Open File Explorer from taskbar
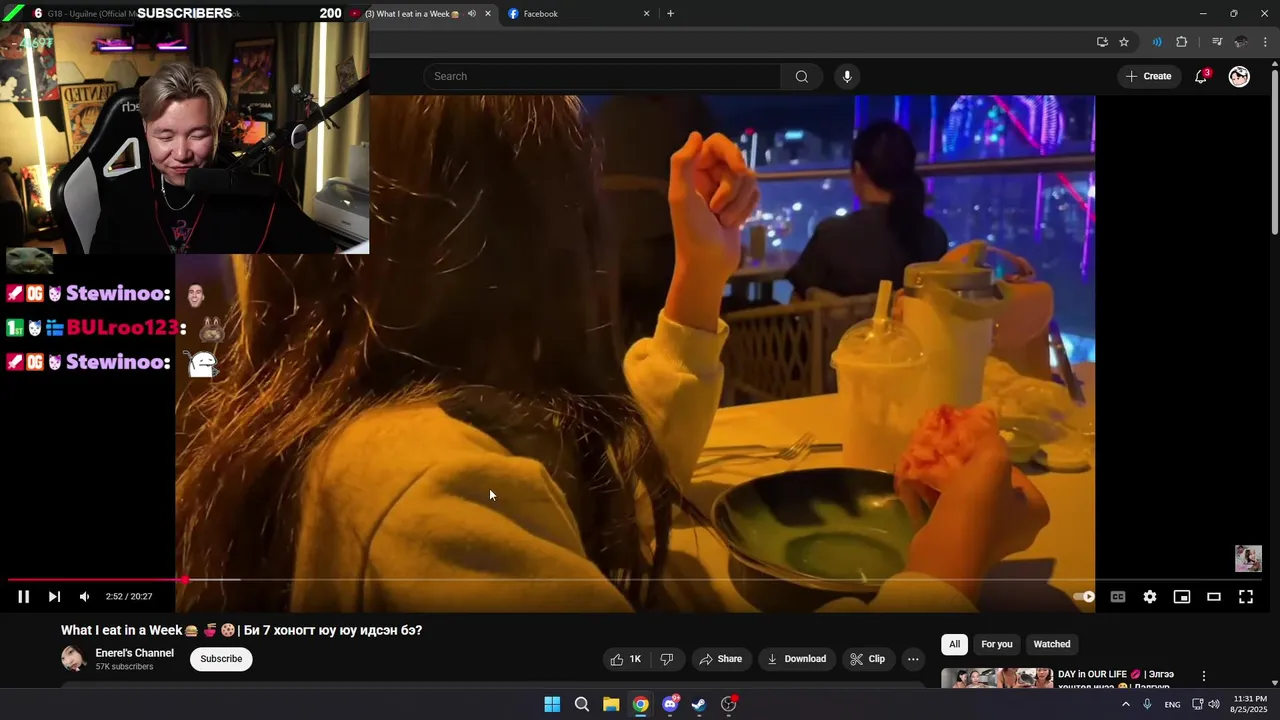 pos(611,704)
